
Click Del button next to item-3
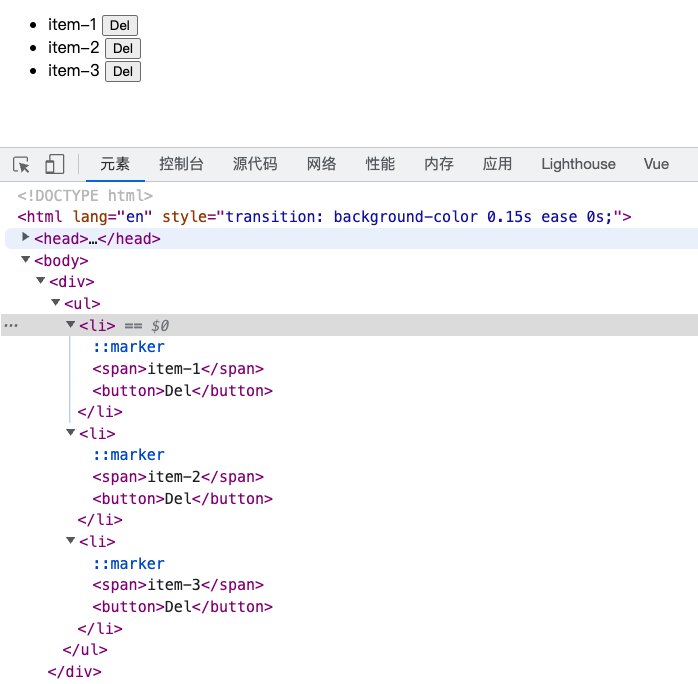coord(123,72)
